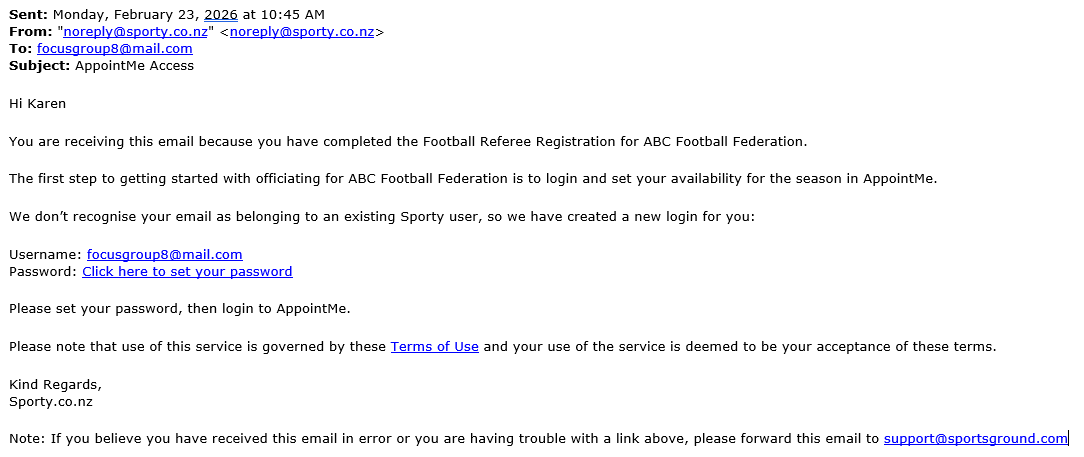This screenshot has width=1084, height=457.
Task: Click the 'AppointMe Access' subject text
Action: point(134,66)
